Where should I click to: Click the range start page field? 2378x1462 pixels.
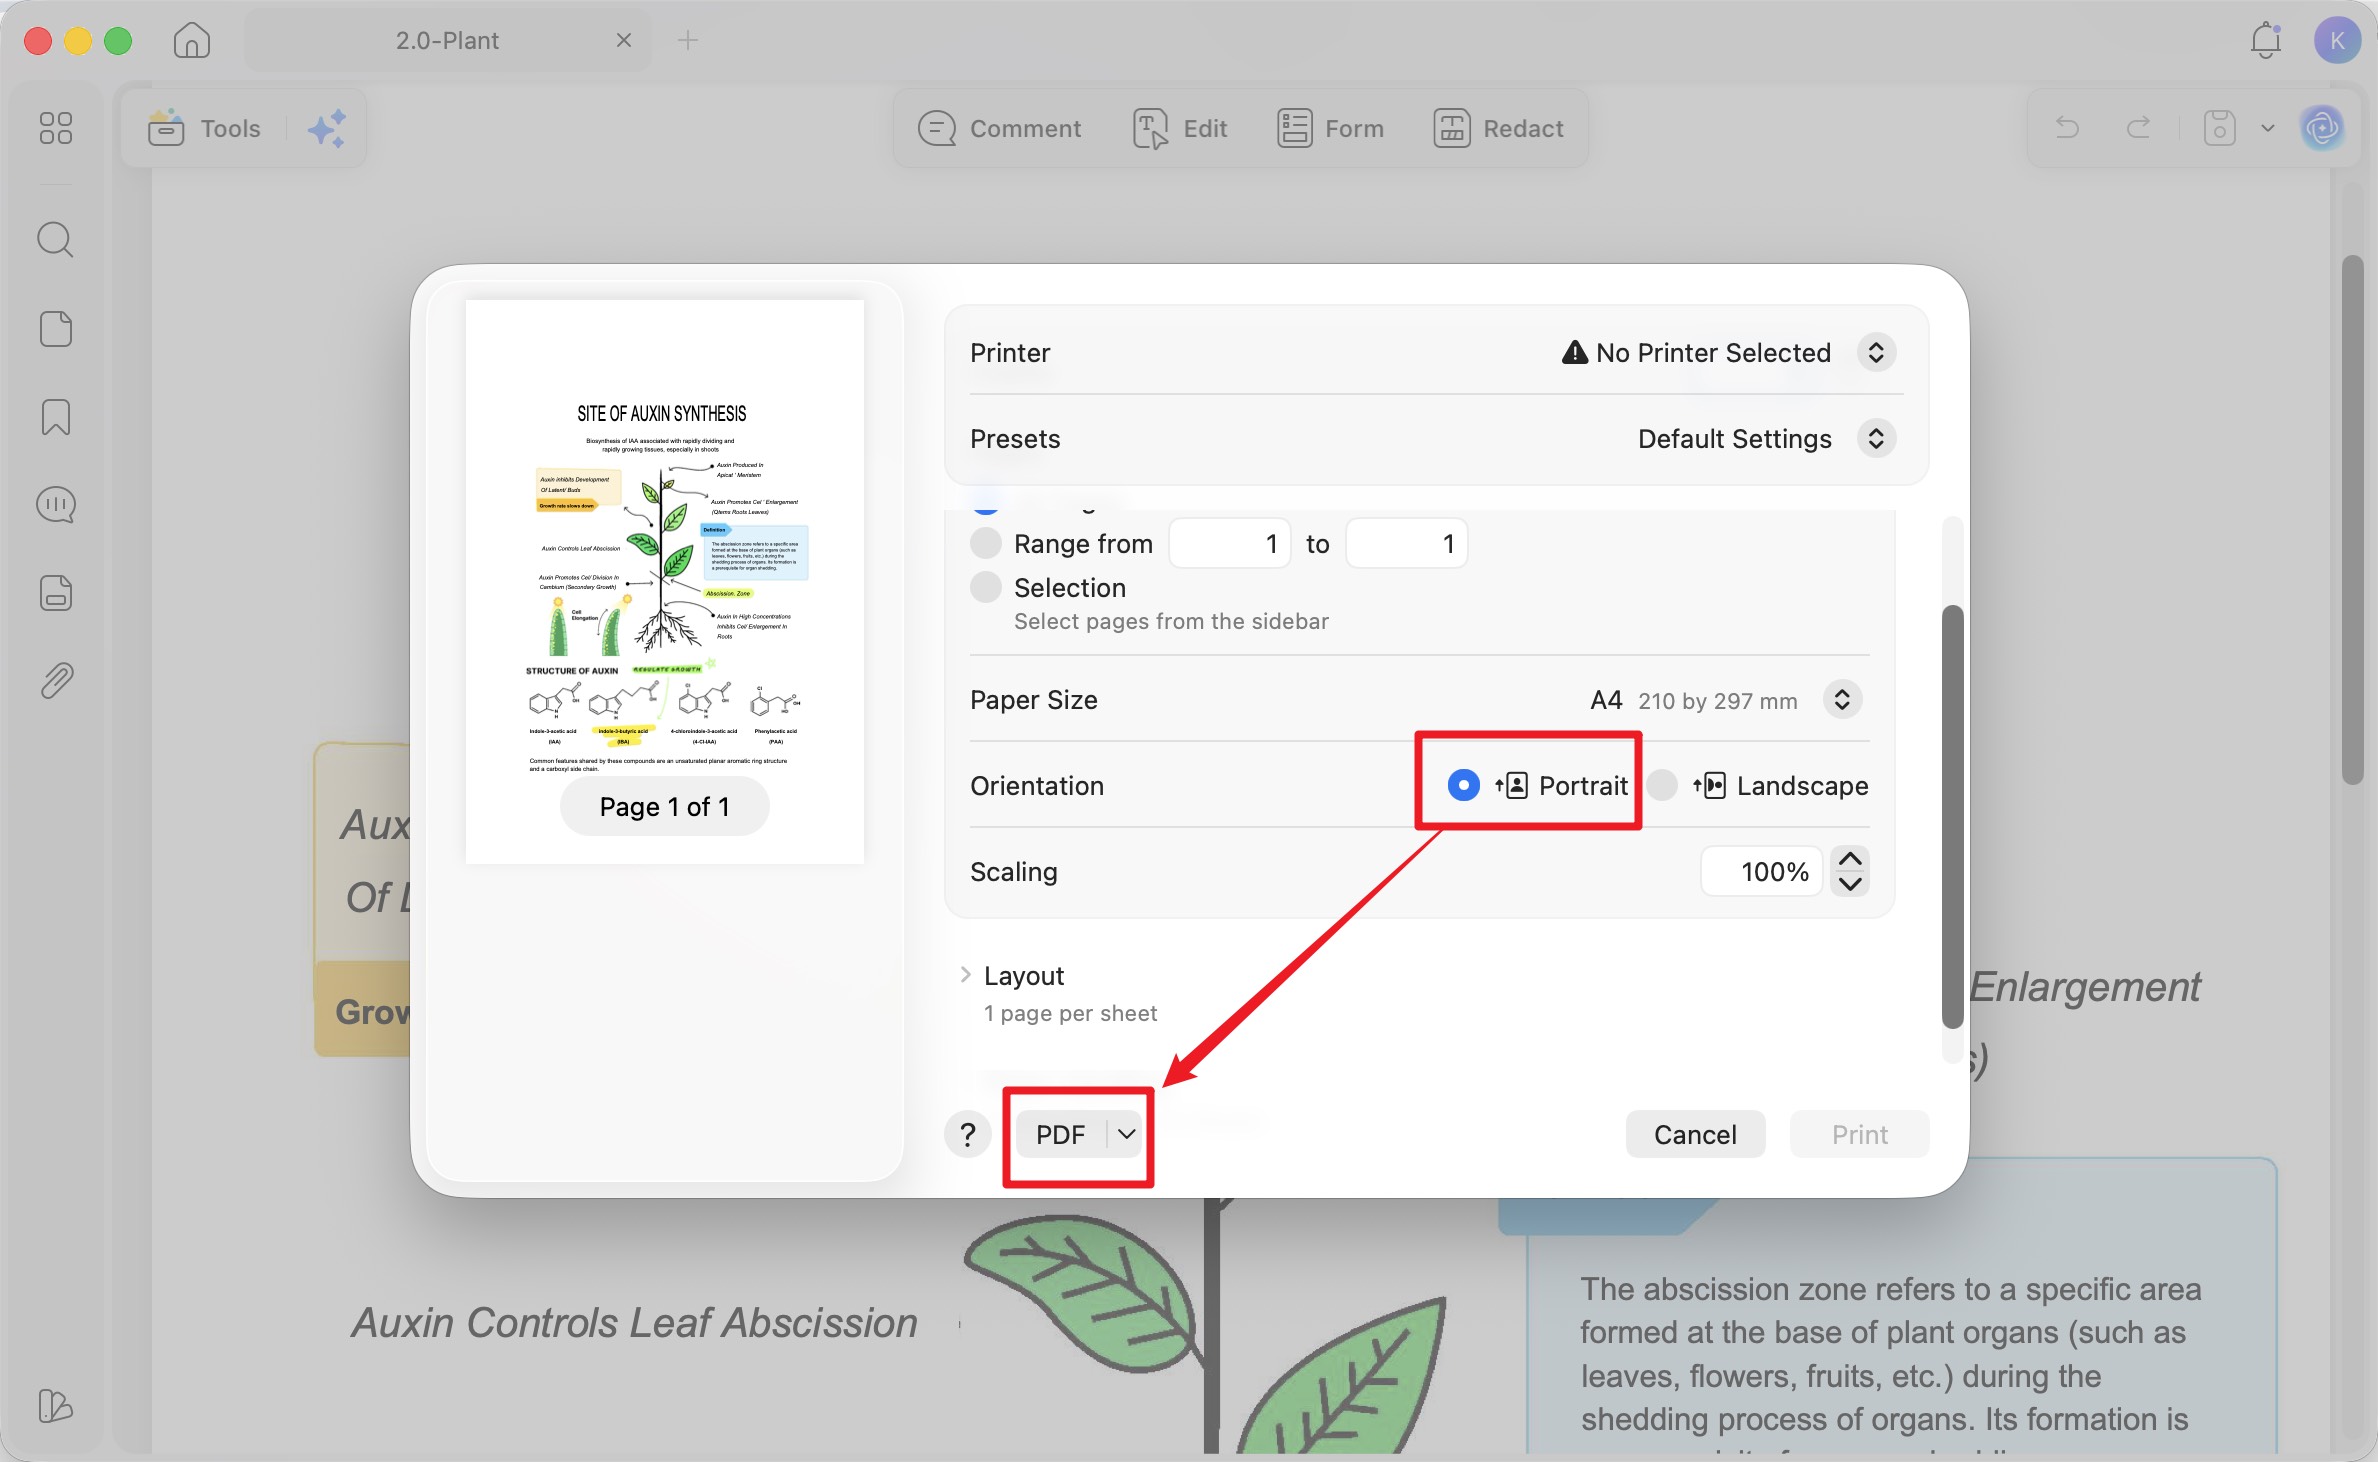pyautogui.click(x=1230, y=543)
